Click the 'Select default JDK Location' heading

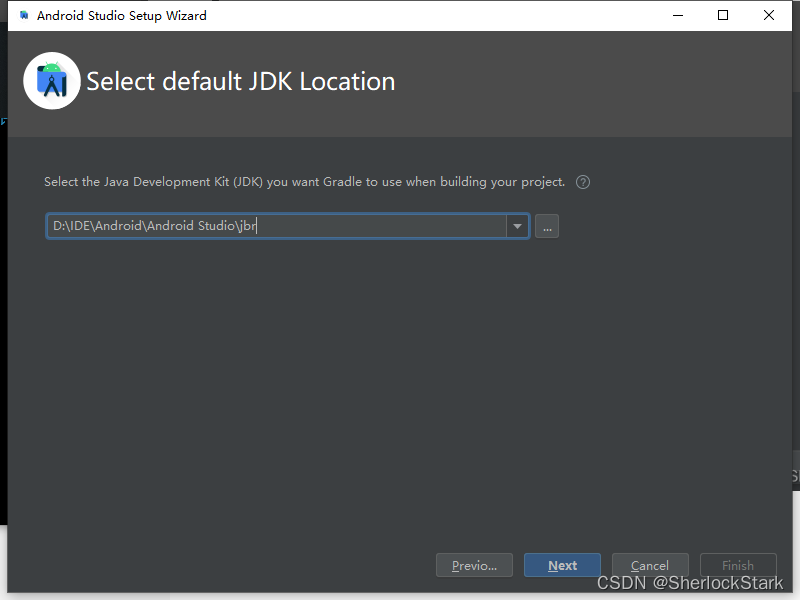point(241,82)
